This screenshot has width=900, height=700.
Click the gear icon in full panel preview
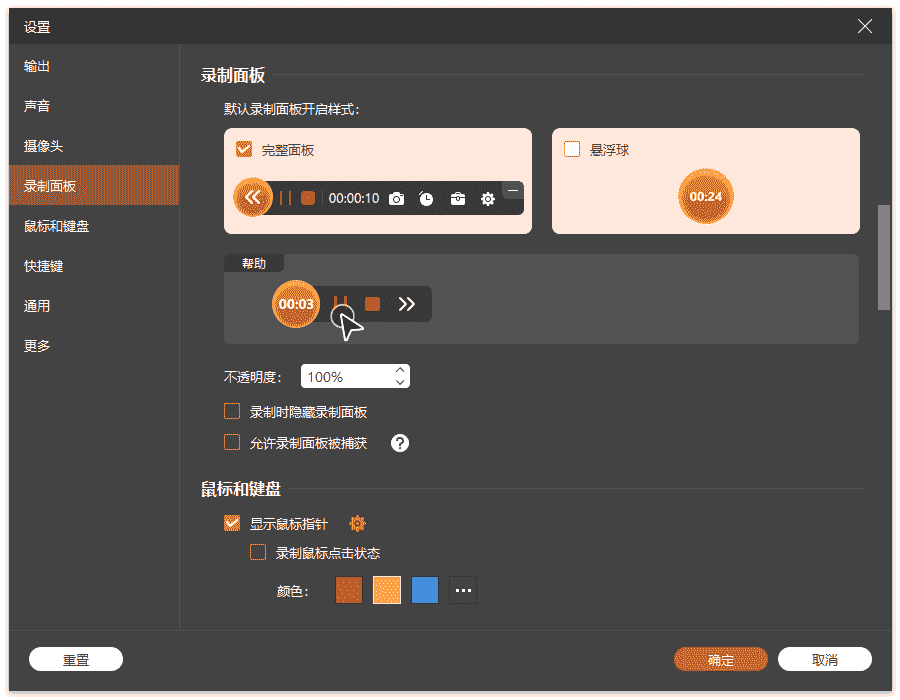(x=488, y=199)
